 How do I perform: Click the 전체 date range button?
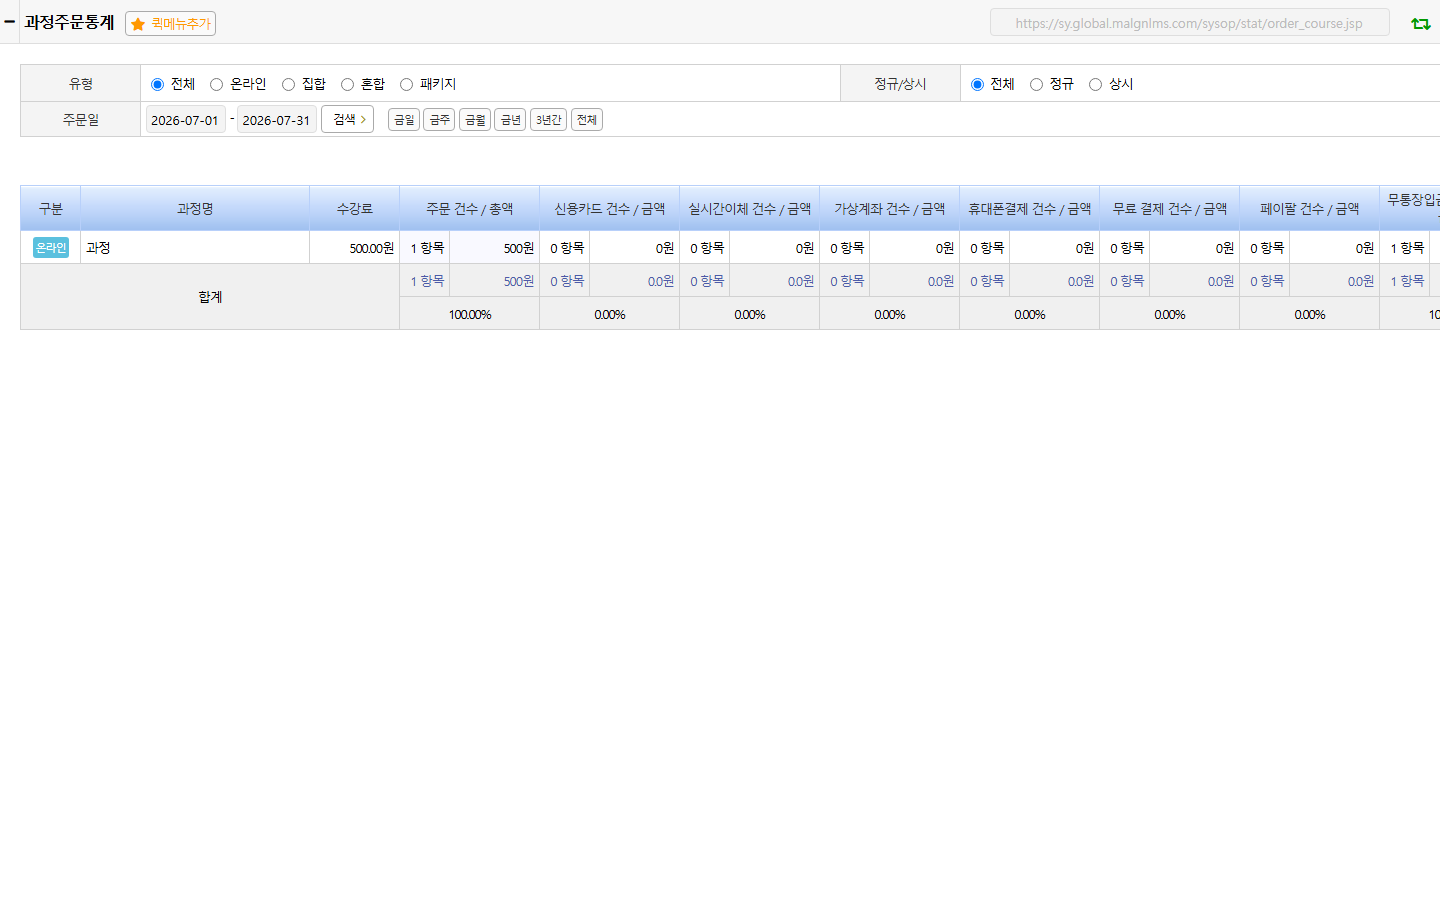[587, 120]
